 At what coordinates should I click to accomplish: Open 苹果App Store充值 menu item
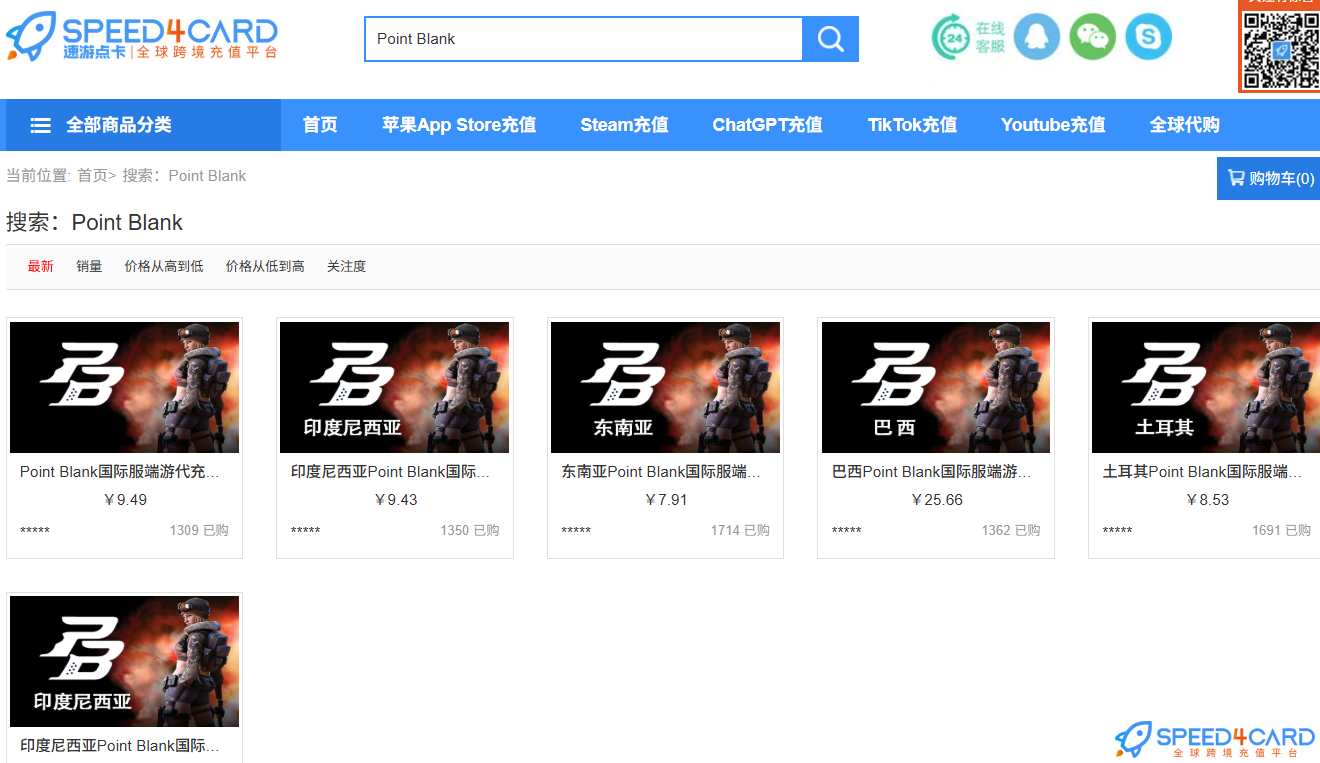click(459, 125)
